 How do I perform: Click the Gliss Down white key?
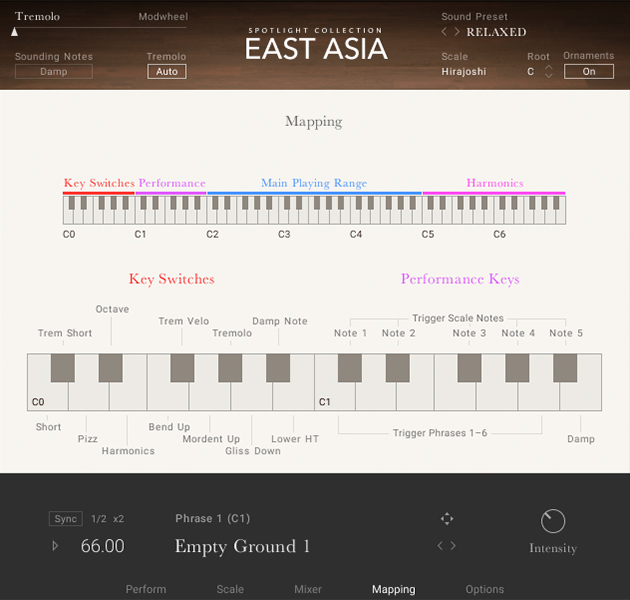(x=252, y=396)
